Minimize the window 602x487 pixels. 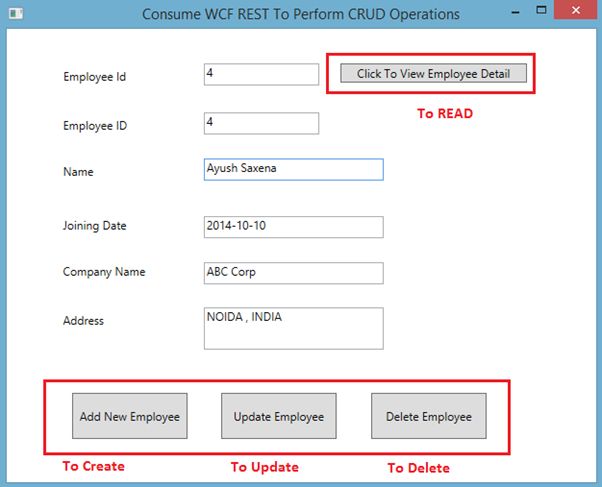(516, 12)
